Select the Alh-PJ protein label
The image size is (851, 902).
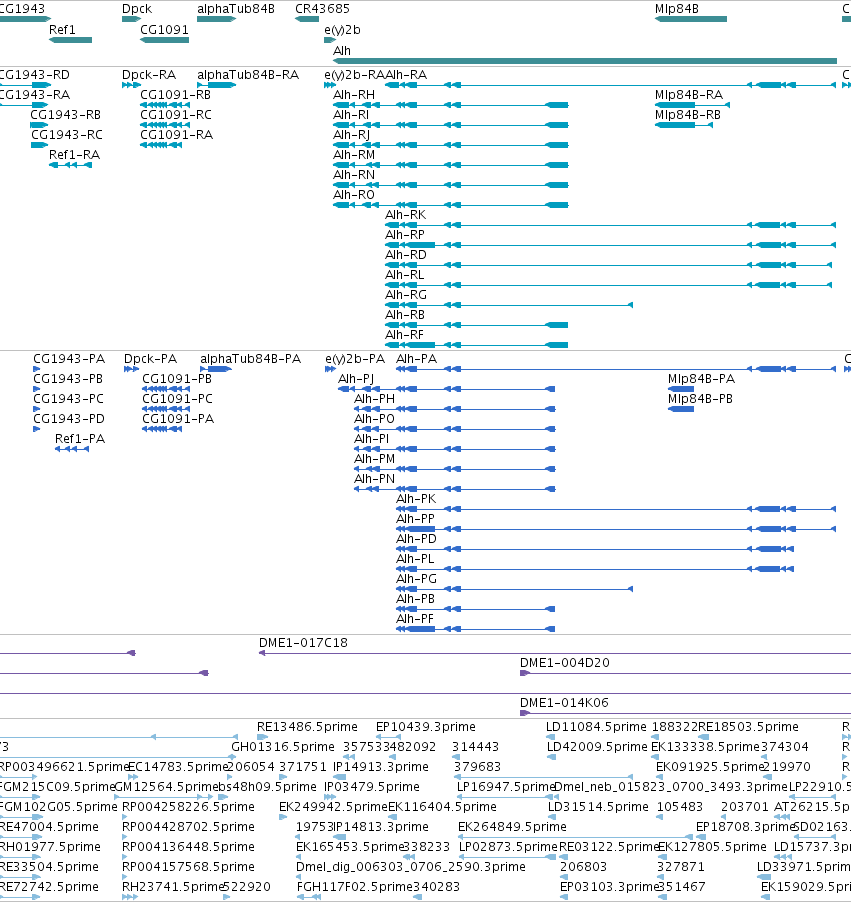pos(356,379)
